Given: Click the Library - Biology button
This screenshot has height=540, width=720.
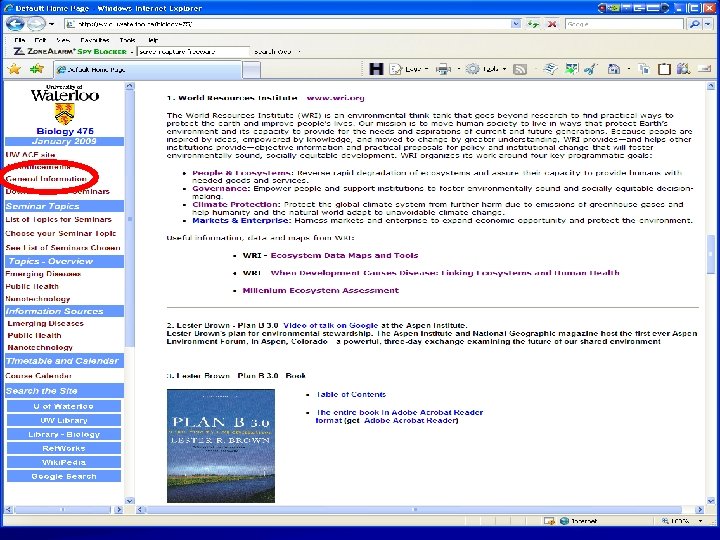Looking at the screenshot, I should point(64,434).
